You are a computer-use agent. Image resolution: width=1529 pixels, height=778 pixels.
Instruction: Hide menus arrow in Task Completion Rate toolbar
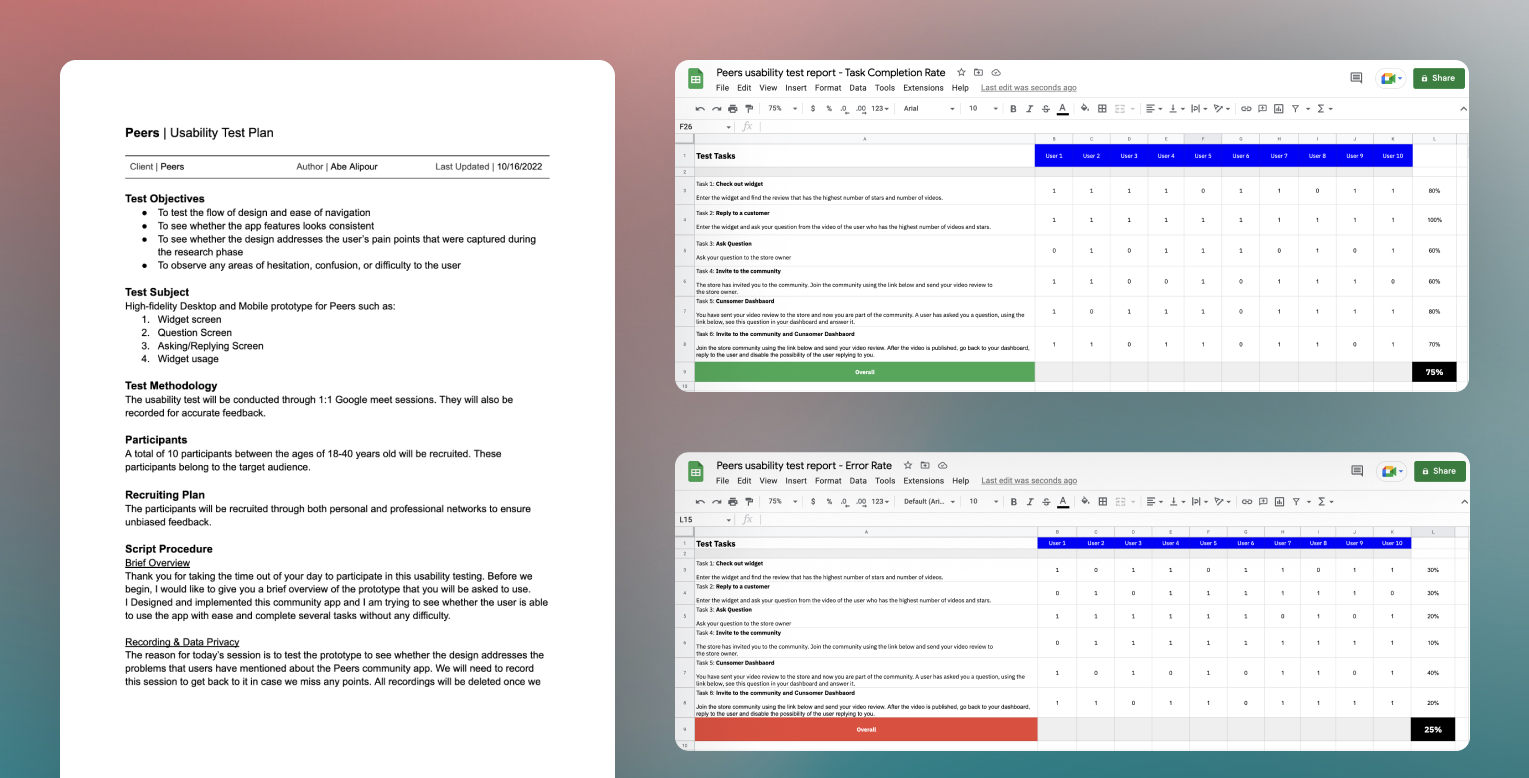(1463, 108)
